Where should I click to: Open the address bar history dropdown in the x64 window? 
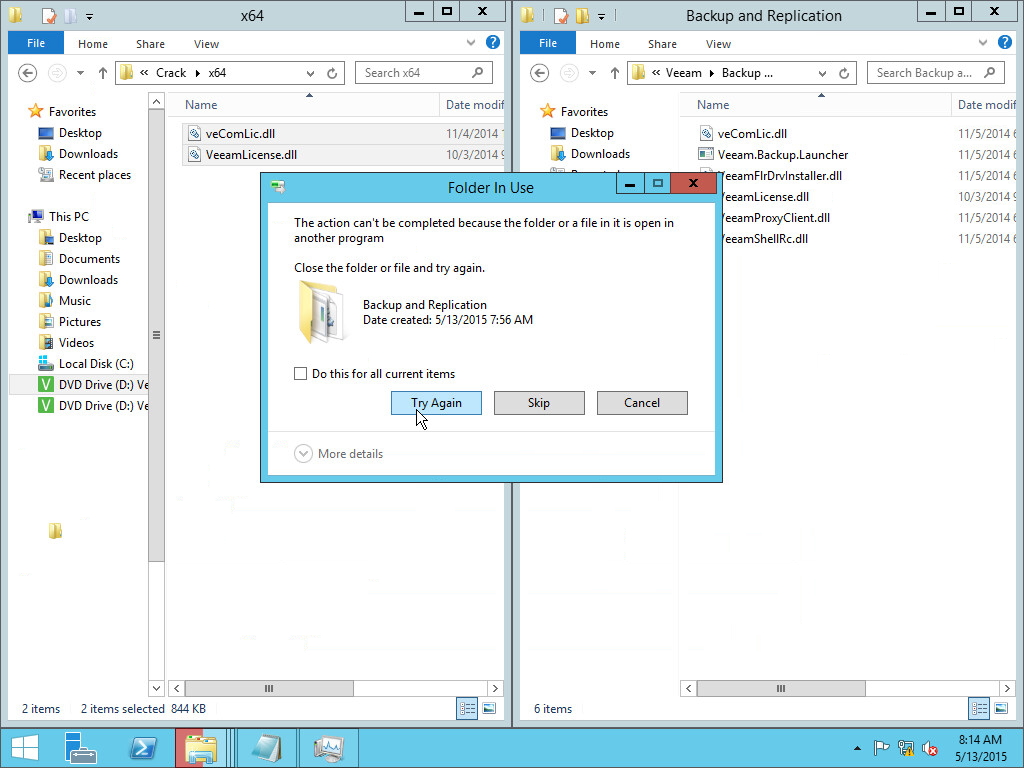310,73
